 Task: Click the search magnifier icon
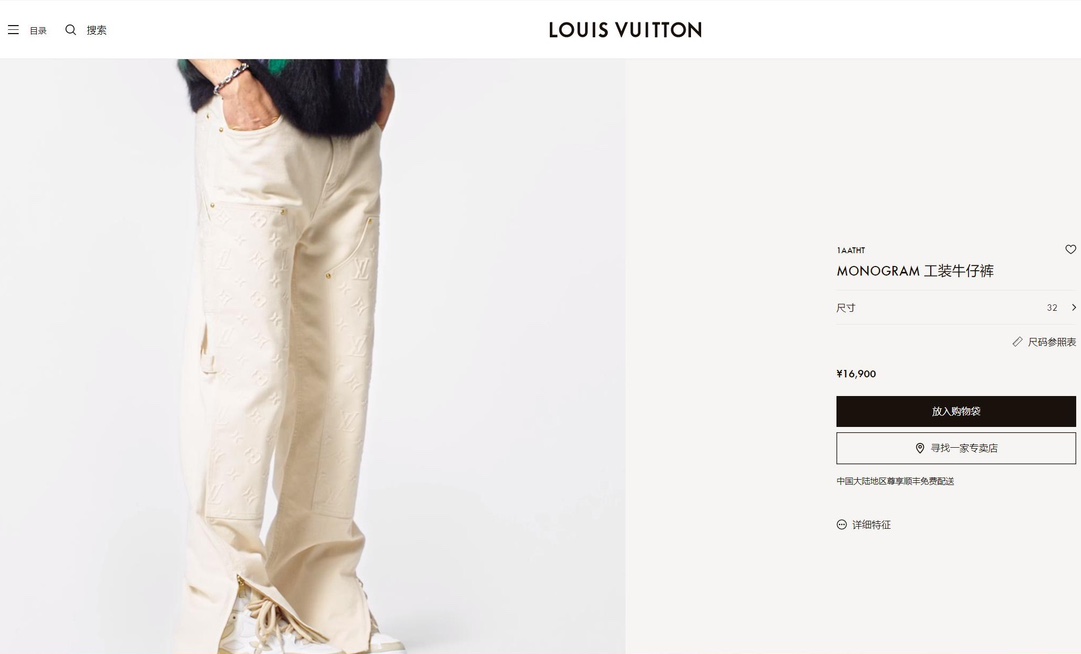tap(70, 30)
